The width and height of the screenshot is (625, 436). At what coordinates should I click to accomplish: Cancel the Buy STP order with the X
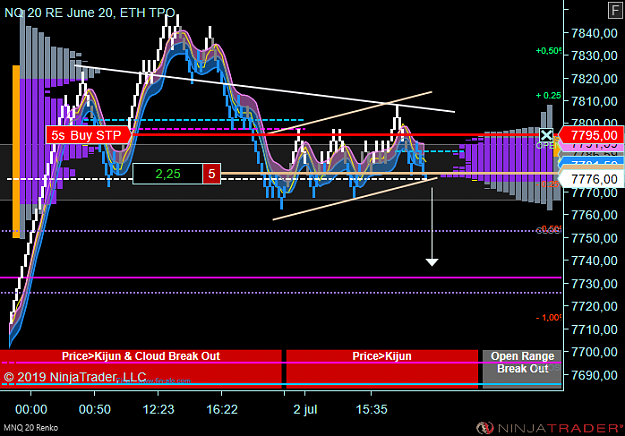pyautogui.click(x=546, y=135)
